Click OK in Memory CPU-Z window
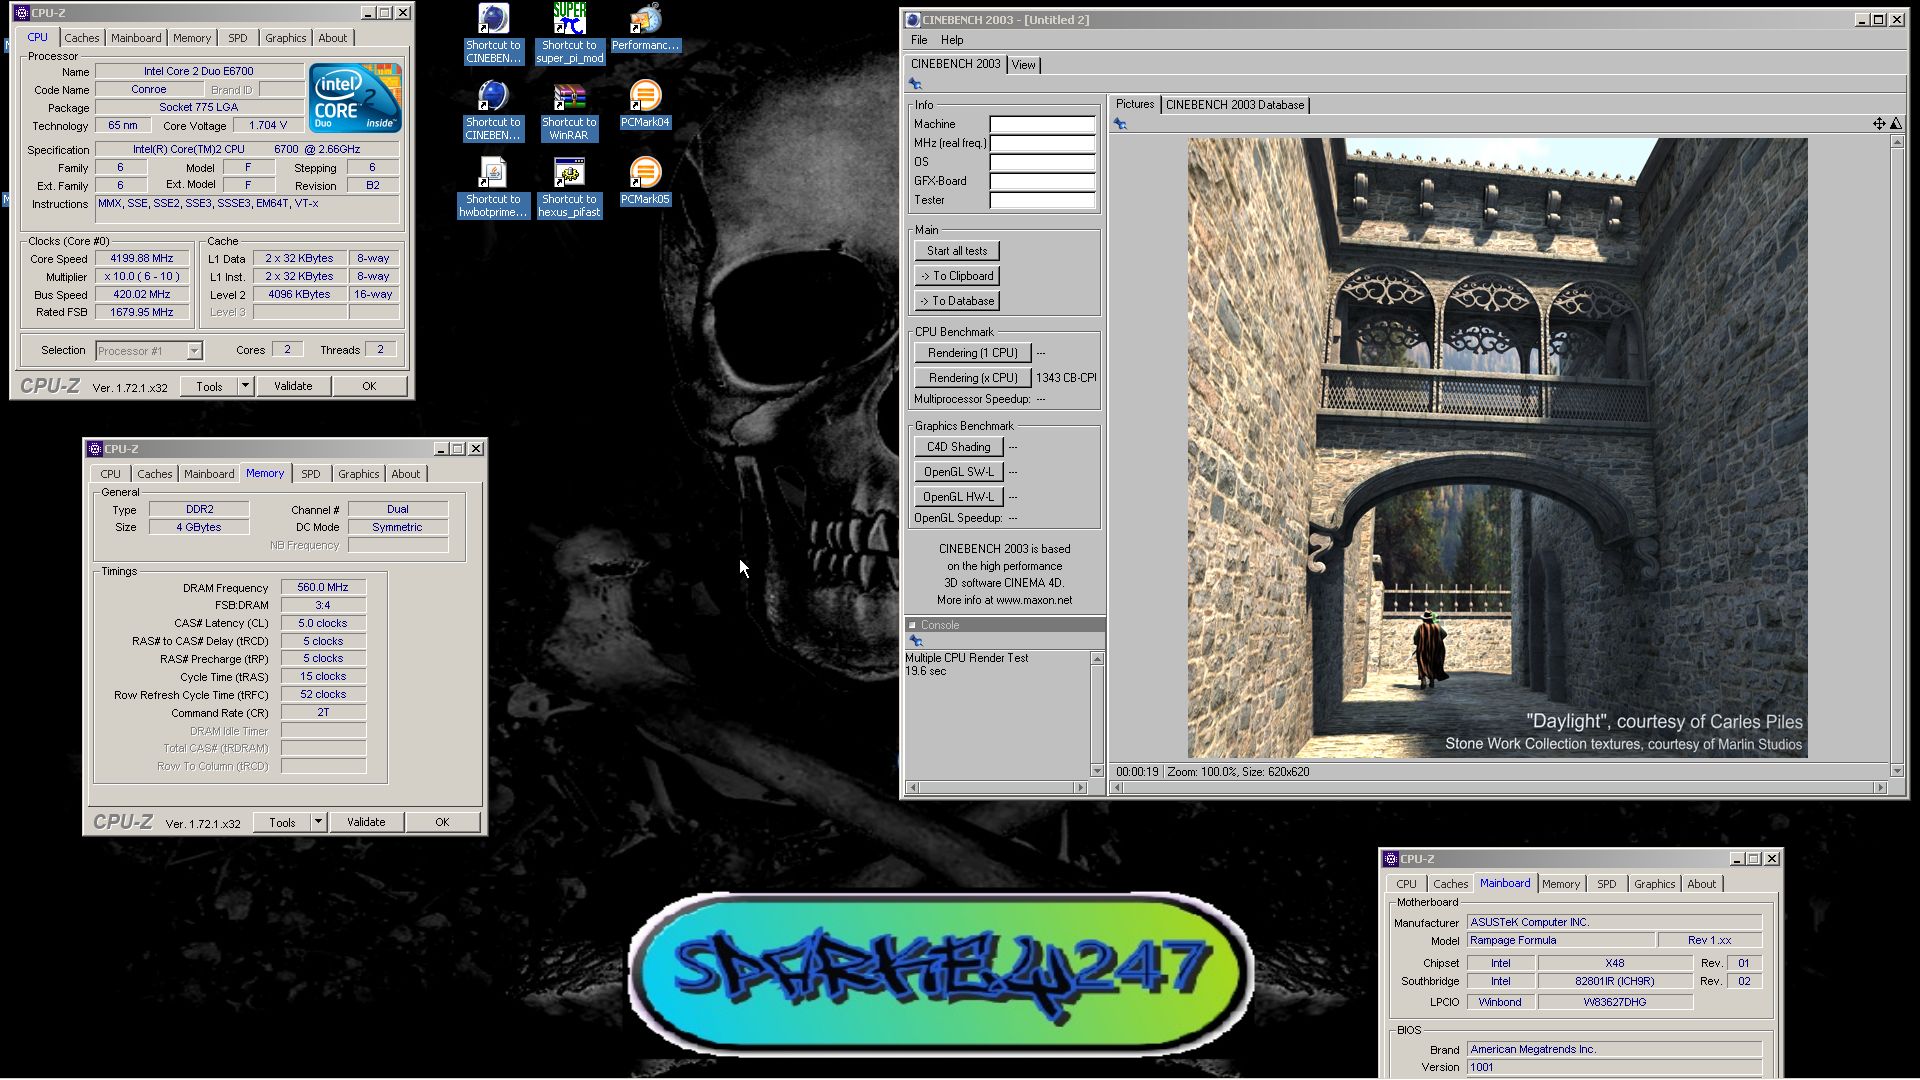This screenshot has height=1080, width=1920. pyautogui.click(x=442, y=822)
